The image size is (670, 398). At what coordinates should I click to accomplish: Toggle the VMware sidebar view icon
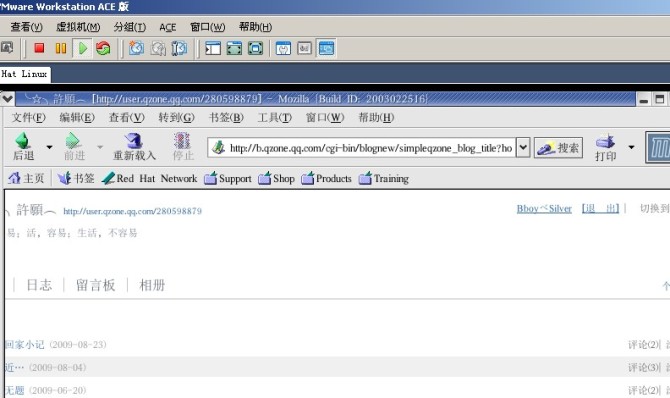point(213,48)
